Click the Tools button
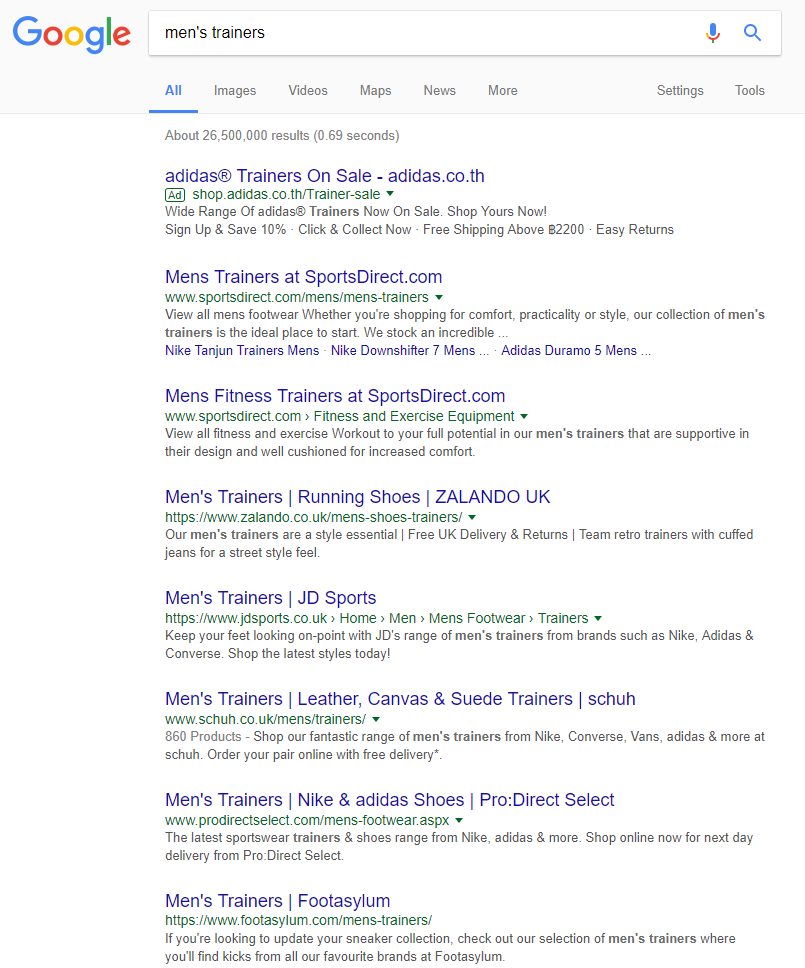The height and width of the screenshot is (968, 805). [x=749, y=90]
